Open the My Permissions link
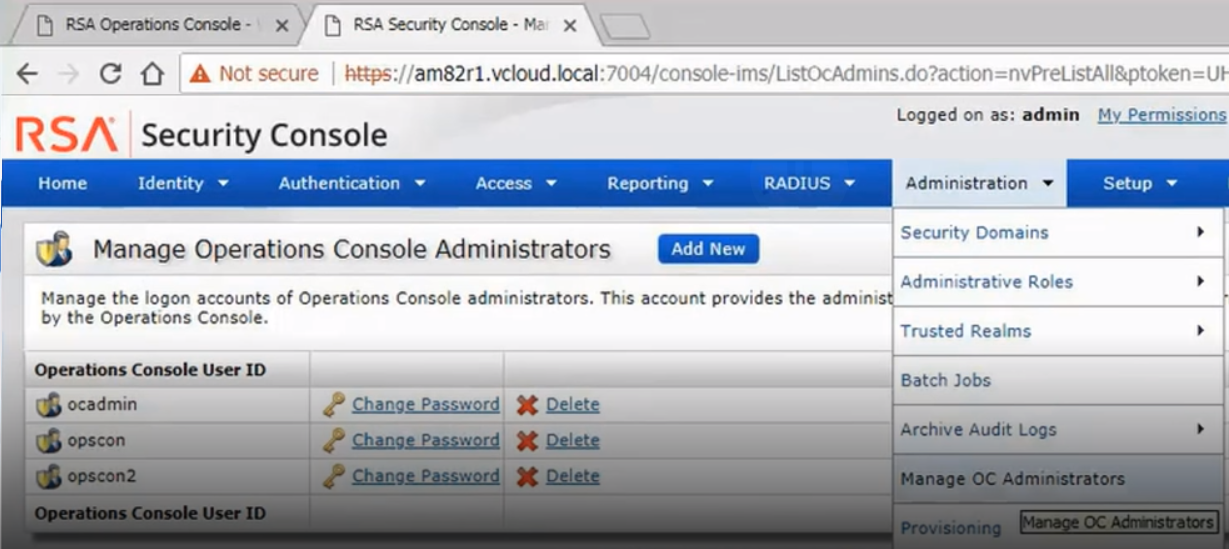1229x549 pixels. [x=1161, y=115]
